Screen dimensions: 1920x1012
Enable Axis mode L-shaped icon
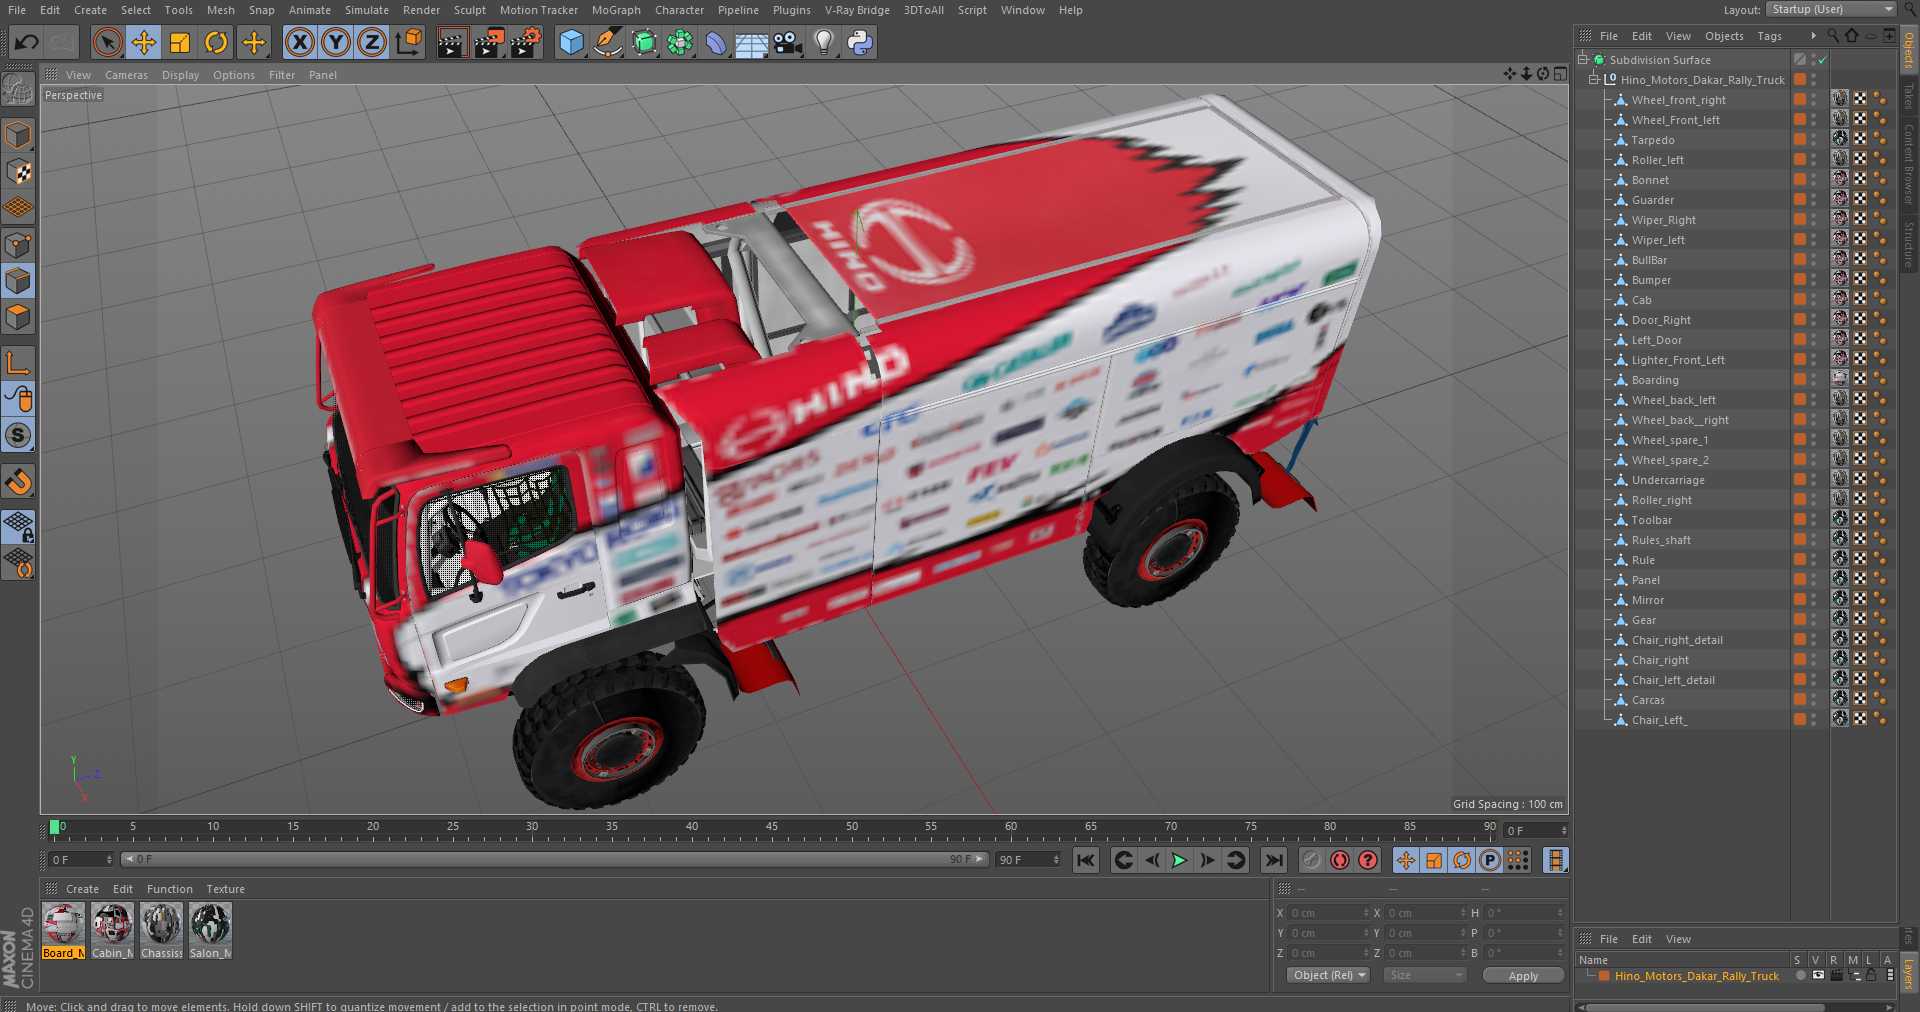coord(18,362)
